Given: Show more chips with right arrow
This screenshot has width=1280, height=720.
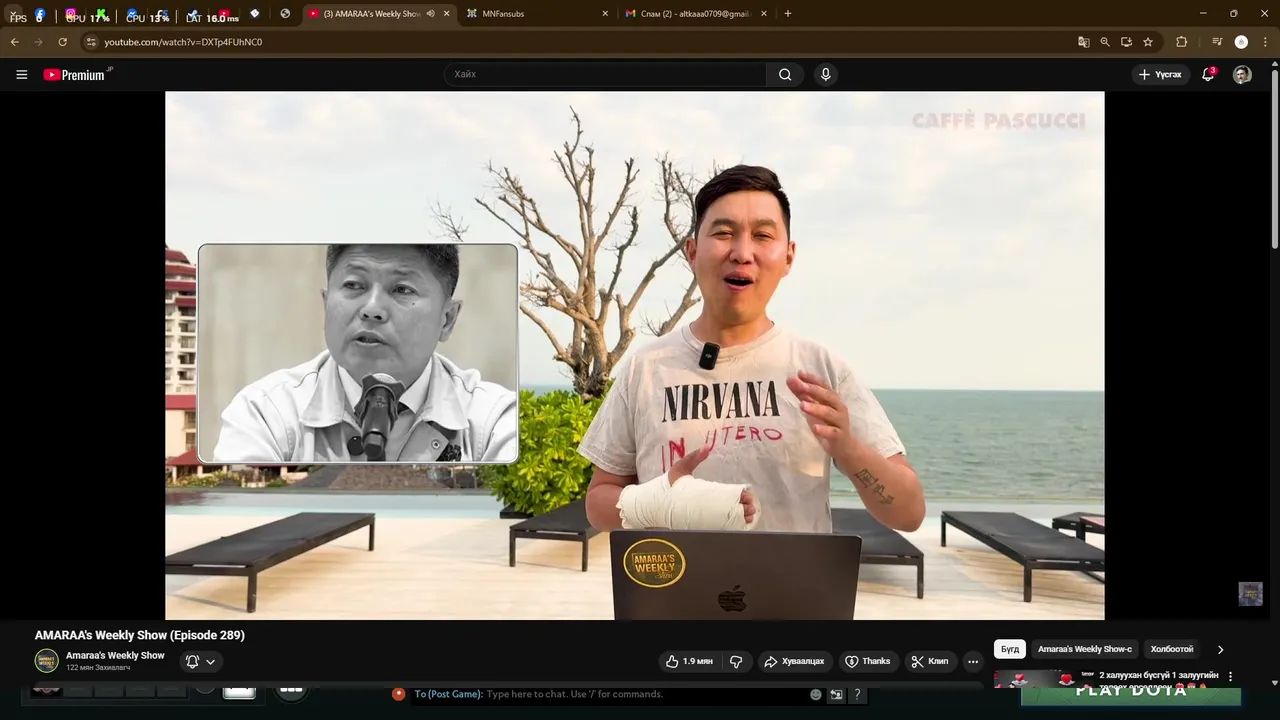Looking at the screenshot, I should point(1220,649).
